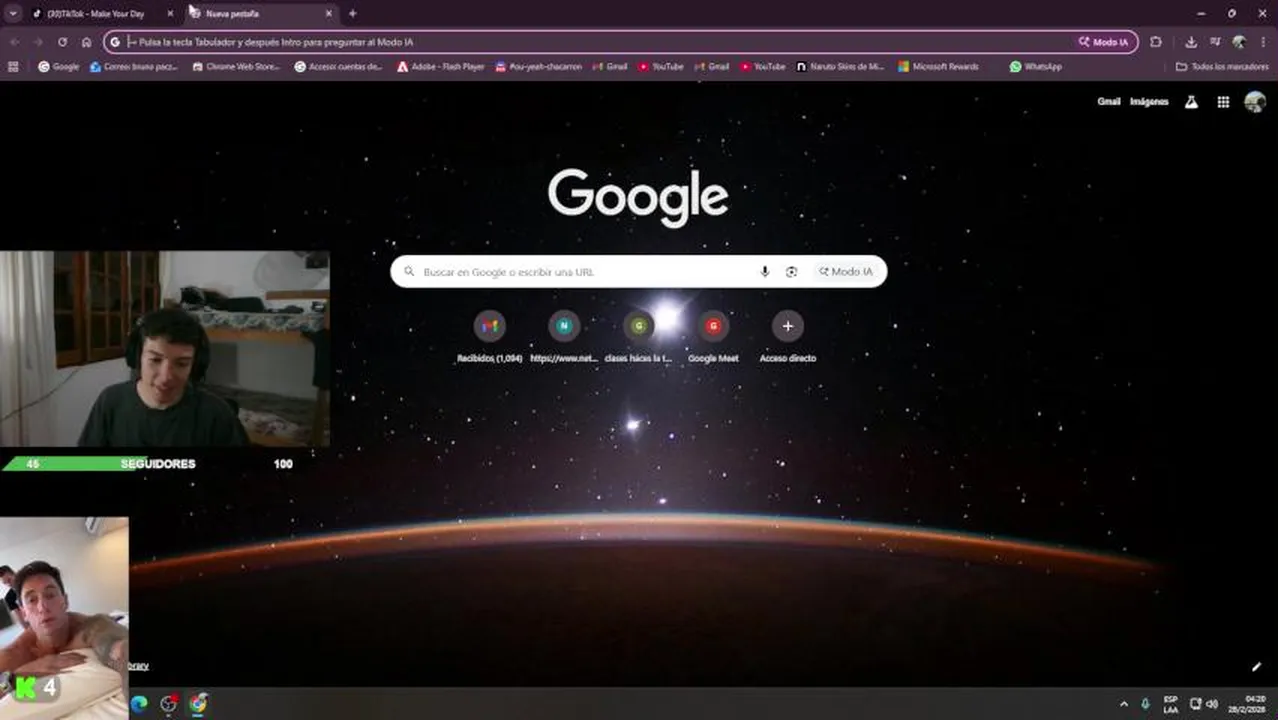Open the OBS icon in taskbar
Screen dimensions: 1278x720
[x=169, y=703]
